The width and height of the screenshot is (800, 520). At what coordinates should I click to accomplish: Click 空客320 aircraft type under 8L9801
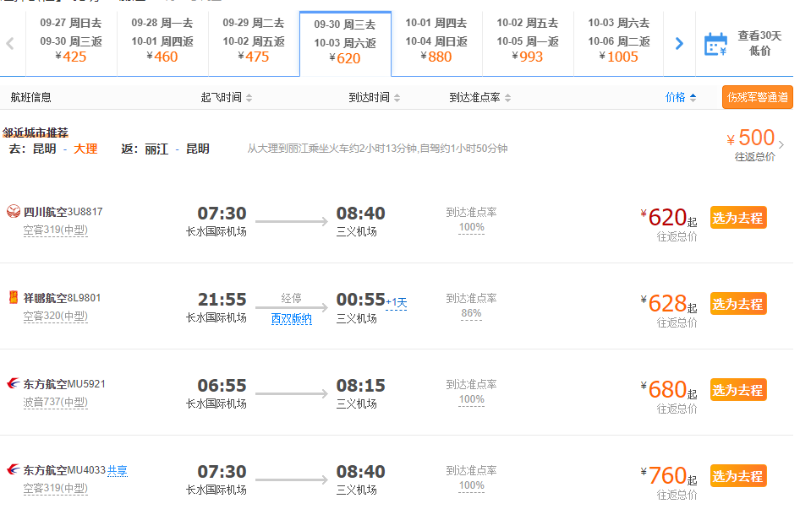pyautogui.click(x=55, y=316)
